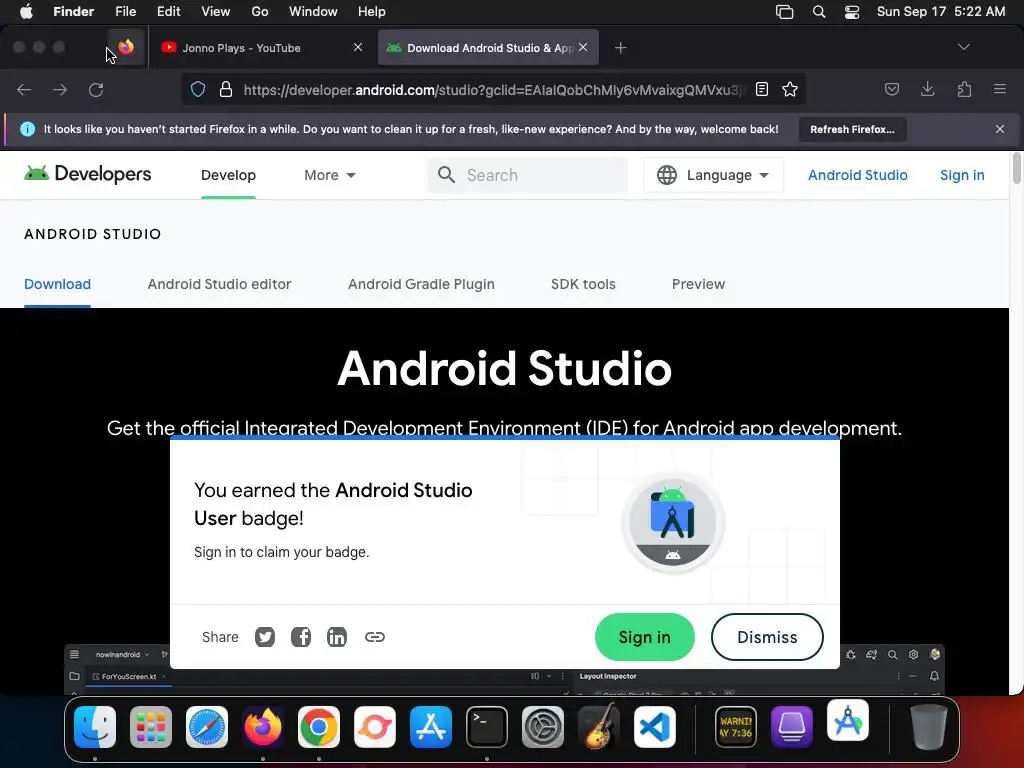1024x768 pixels.
Task: Open App Store from the Dock
Action: 431,726
